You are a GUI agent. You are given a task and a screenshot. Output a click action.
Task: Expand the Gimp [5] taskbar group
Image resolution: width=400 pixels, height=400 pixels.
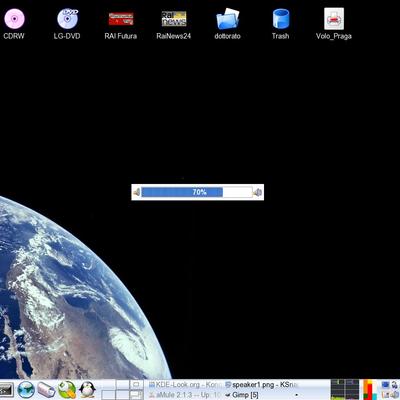261,395
